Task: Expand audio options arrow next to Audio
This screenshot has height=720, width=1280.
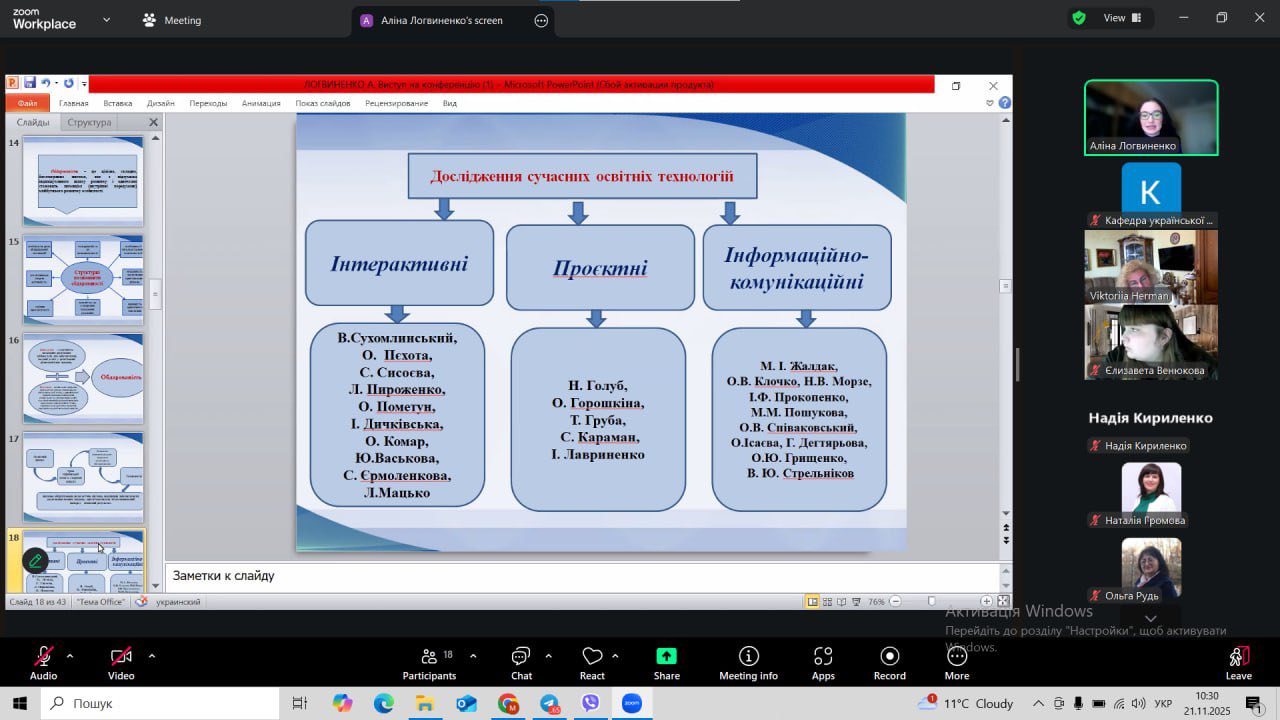Action: (70, 656)
